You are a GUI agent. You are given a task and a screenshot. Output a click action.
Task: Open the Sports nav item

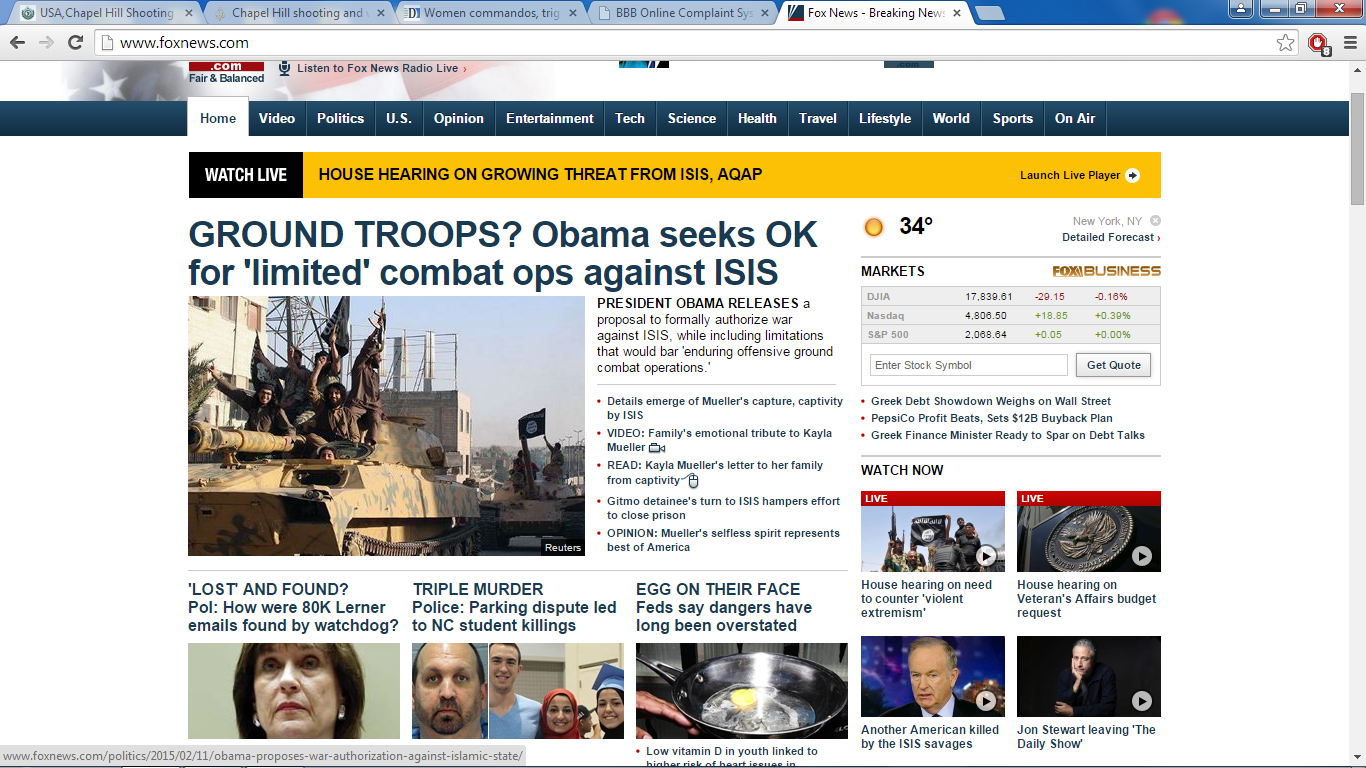(1013, 118)
